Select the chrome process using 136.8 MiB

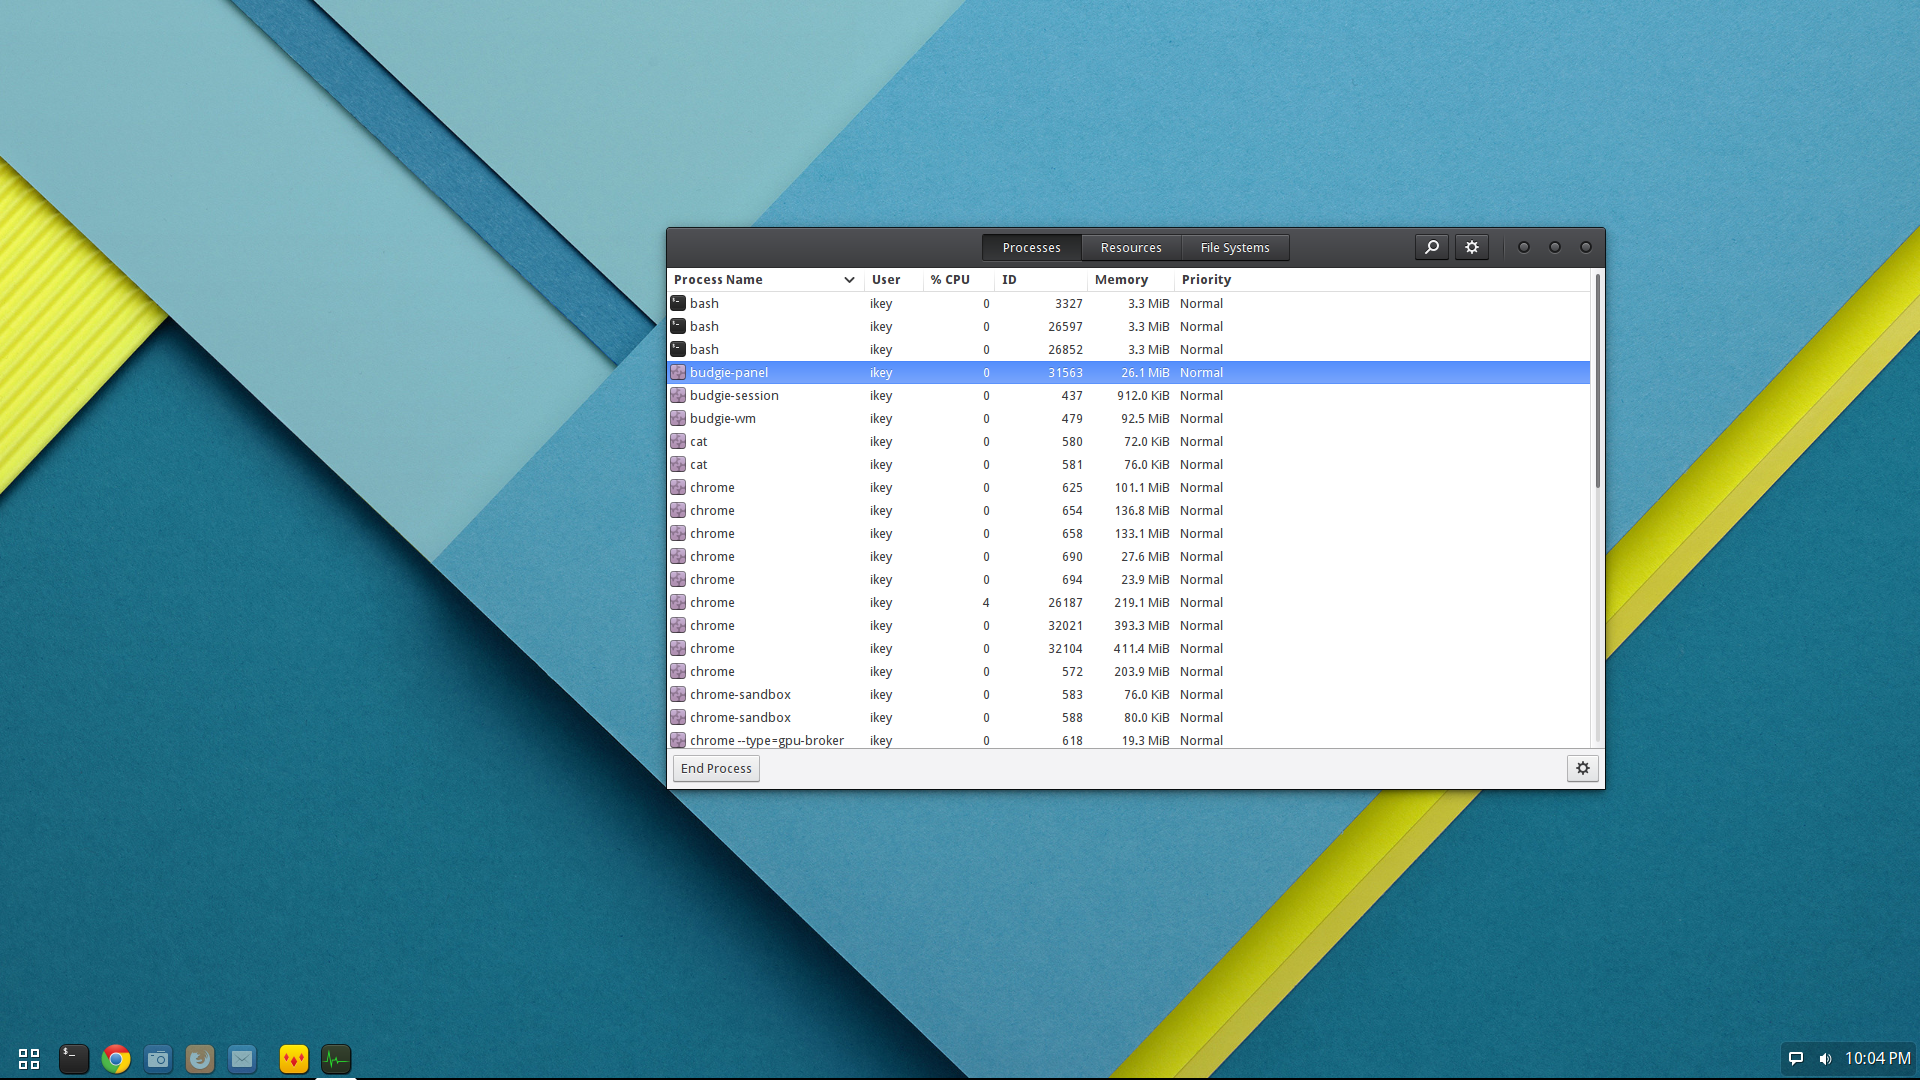[1128, 510]
